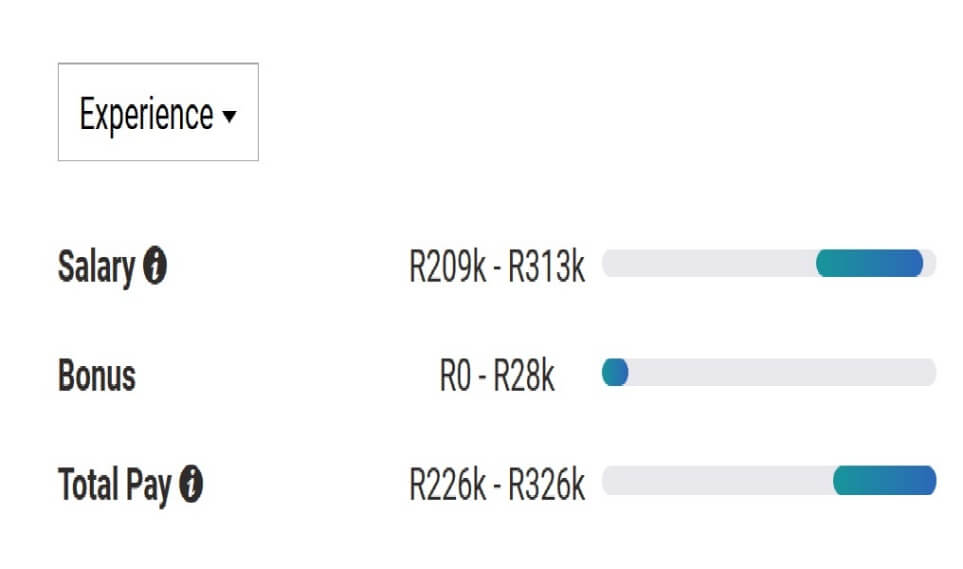Image resolution: width=963 pixels, height=569 pixels.
Task: Open the Experience dropdown
Action: 158,112
